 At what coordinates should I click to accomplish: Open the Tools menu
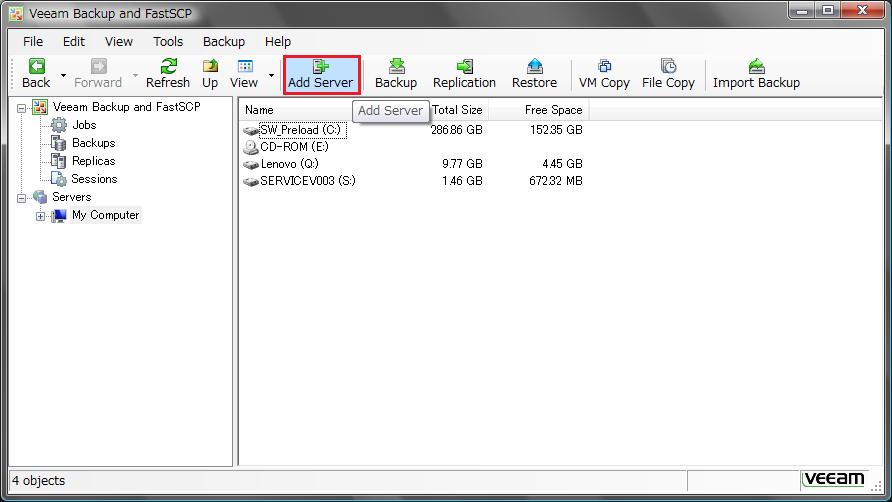(x=168, y=42)
